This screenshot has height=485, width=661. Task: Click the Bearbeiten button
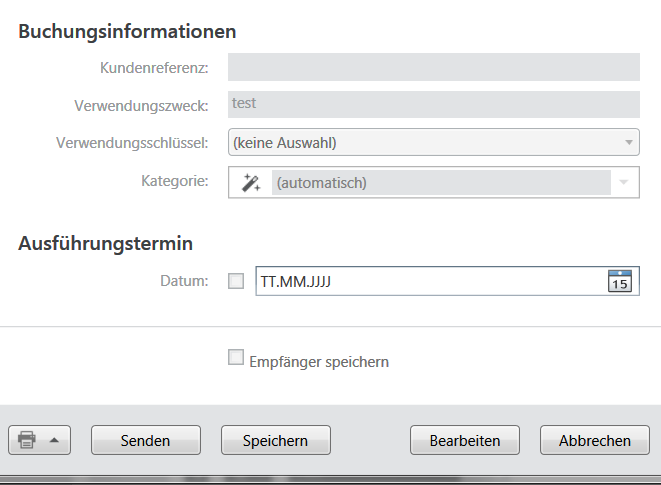(x=465, y=440)
